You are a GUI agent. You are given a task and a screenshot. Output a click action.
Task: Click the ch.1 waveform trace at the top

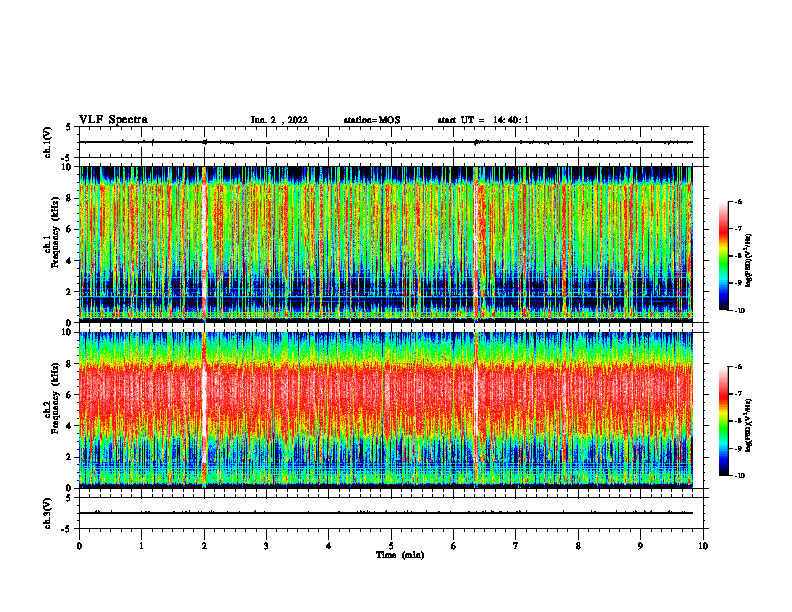[x=386, y=142]
